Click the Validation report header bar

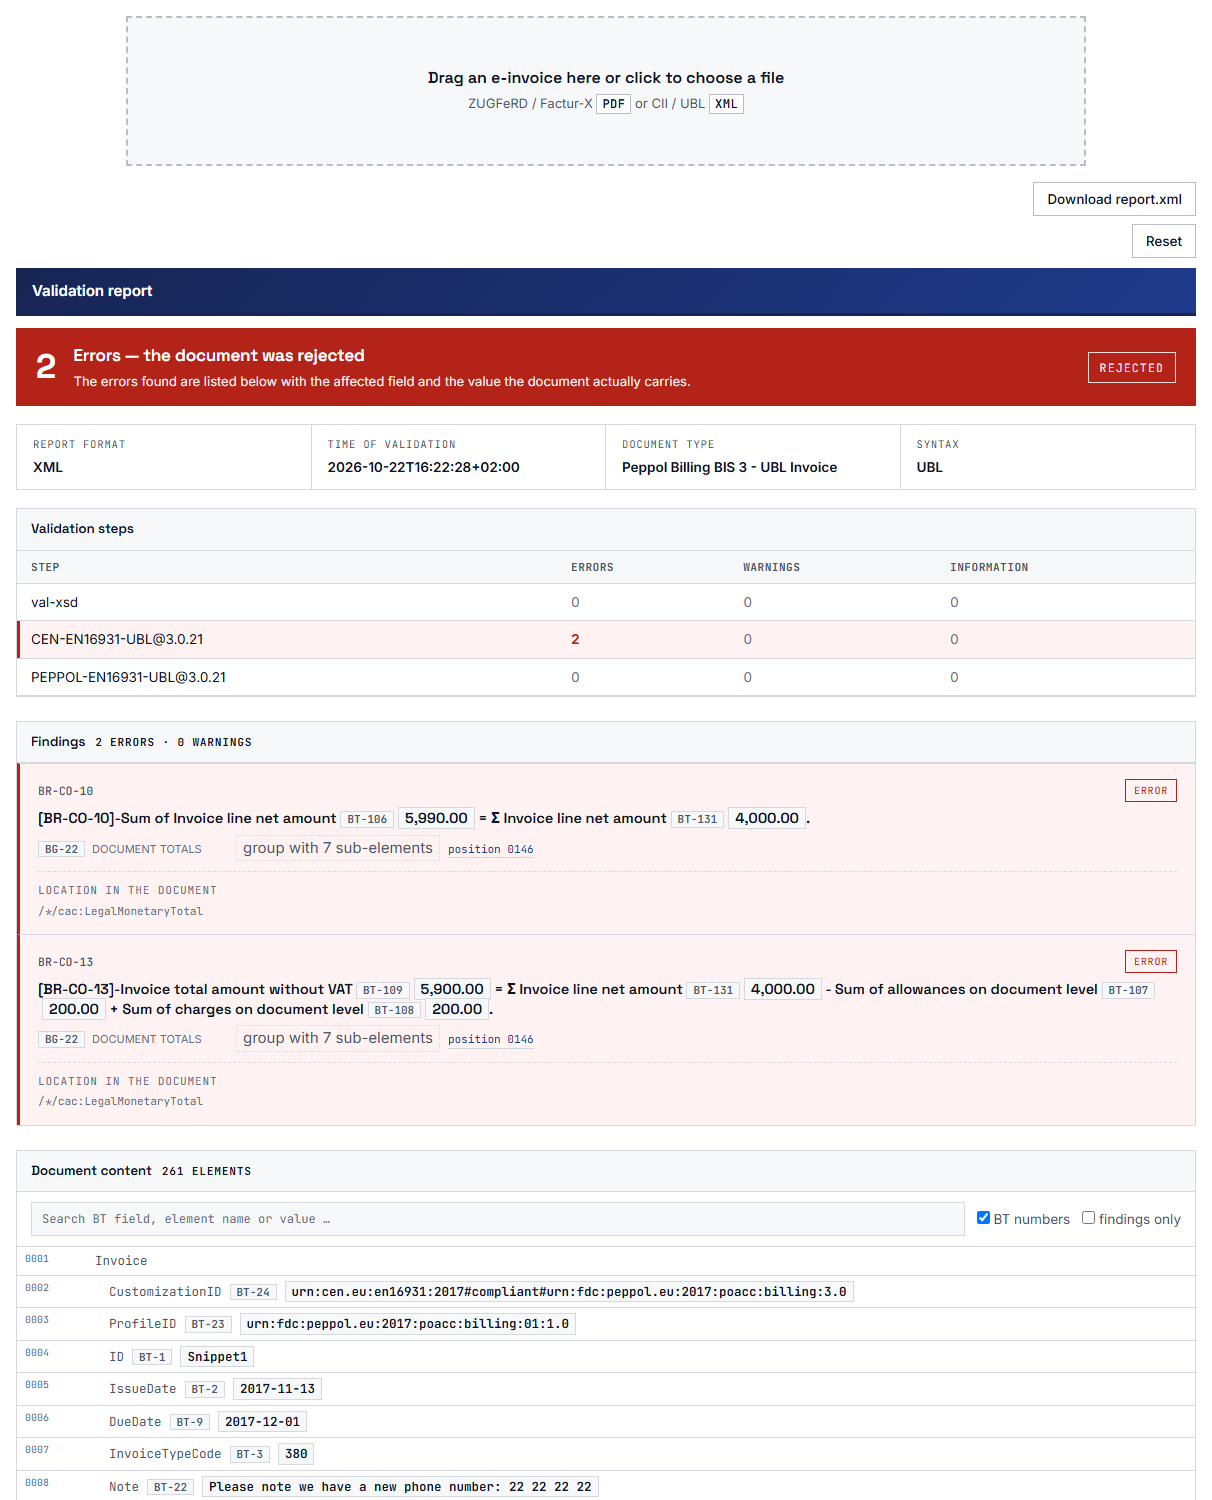606,291
